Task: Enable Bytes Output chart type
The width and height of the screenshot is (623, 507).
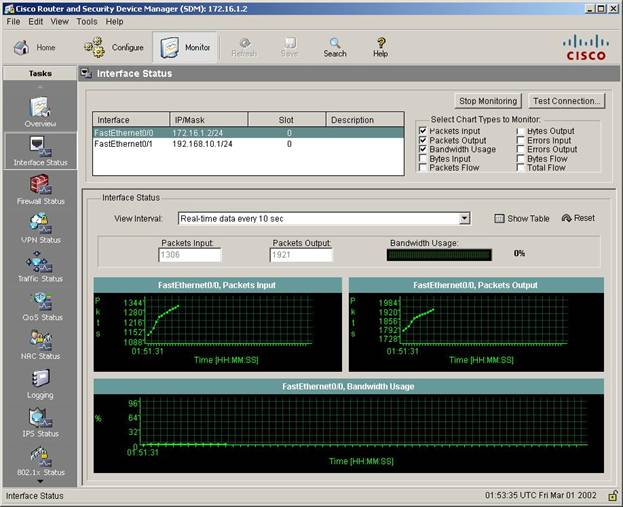Action: pos(520,131)
